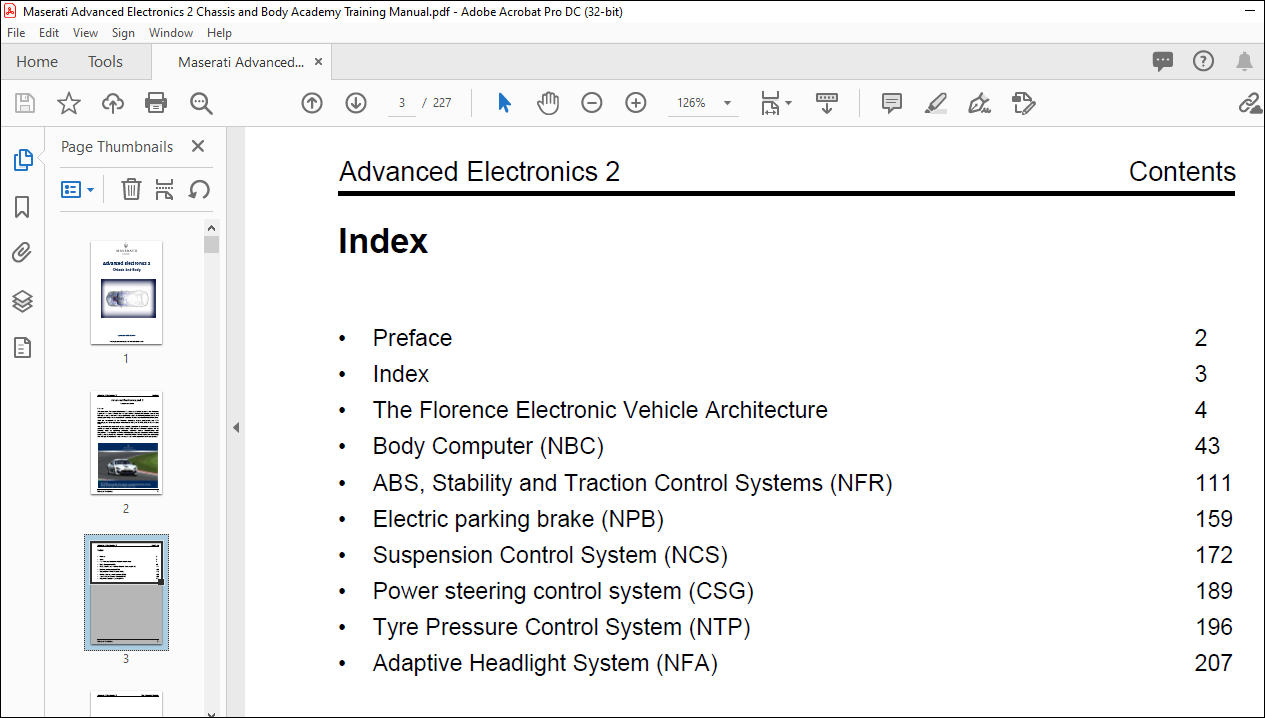Image resolution: width=1265 pixels, height=718 pixels.
Task: Switch to the Home tab
Action: 37,62
